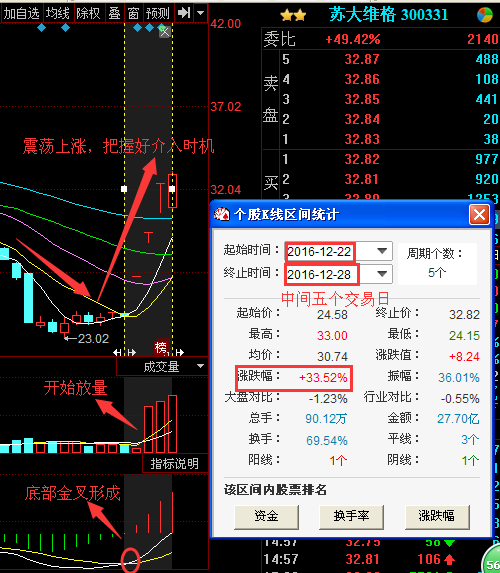Click the left interval boundary arrows handle

124,352
